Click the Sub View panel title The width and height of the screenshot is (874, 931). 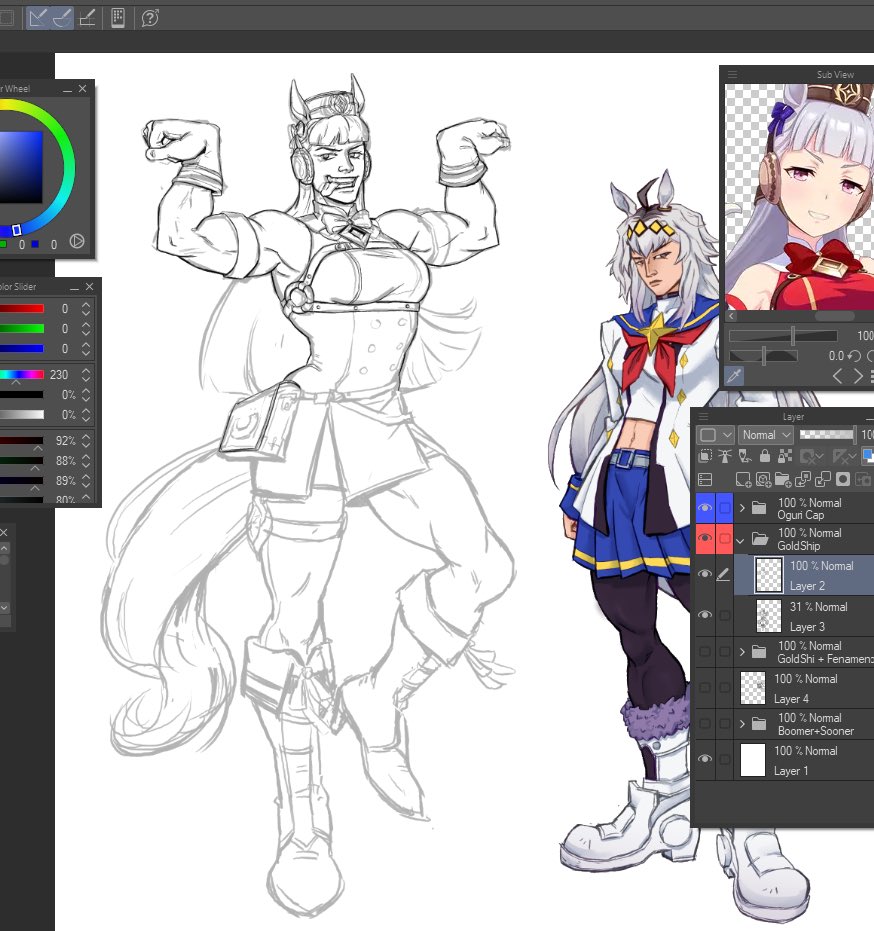click(835, 74)
